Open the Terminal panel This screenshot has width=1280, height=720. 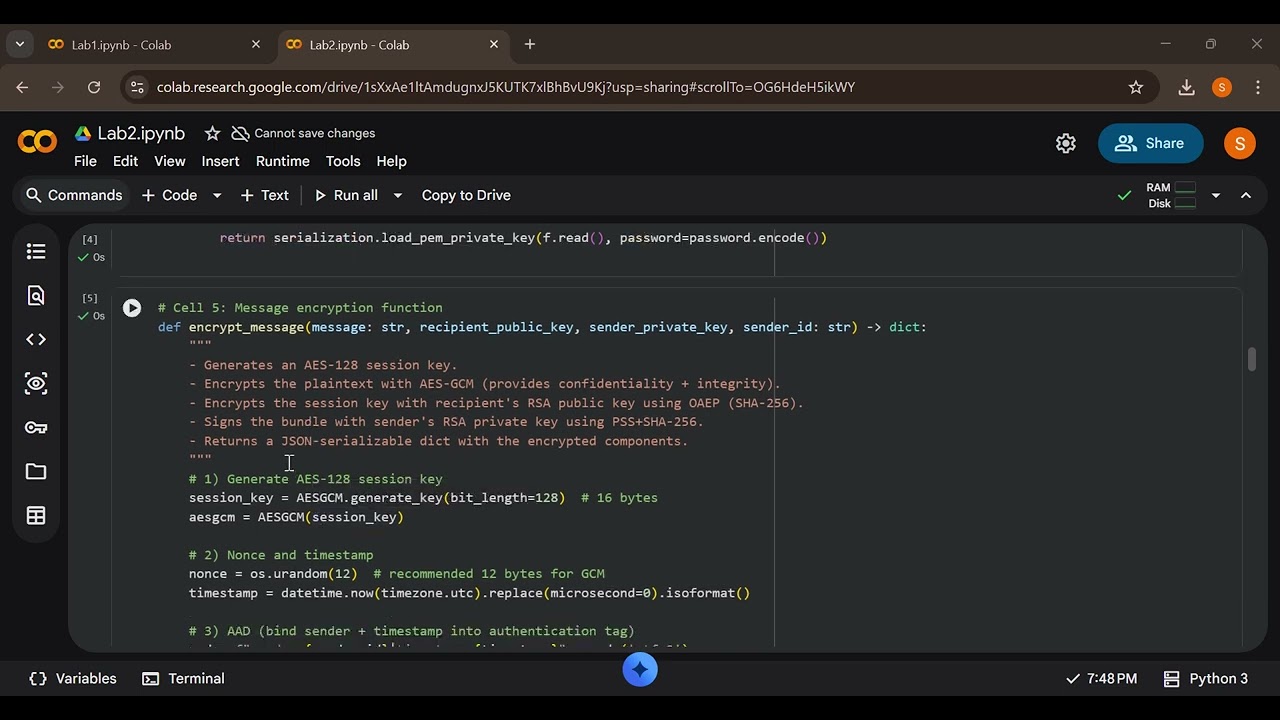[183, 678]
